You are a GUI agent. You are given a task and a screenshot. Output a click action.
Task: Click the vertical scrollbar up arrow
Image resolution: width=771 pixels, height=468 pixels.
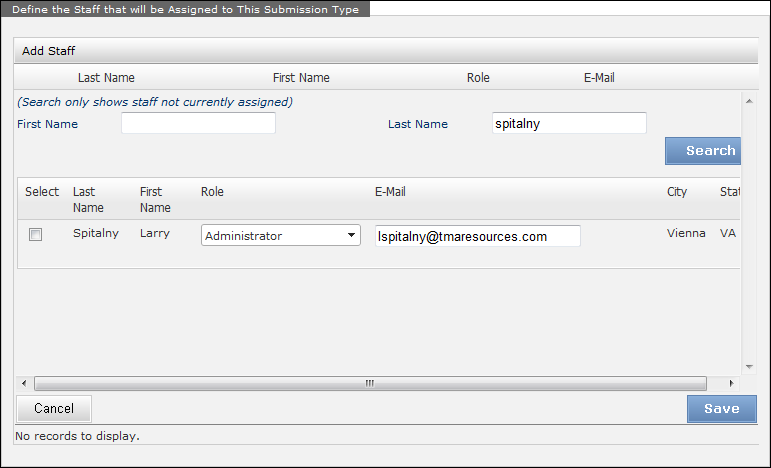click(x=748, y=98)
